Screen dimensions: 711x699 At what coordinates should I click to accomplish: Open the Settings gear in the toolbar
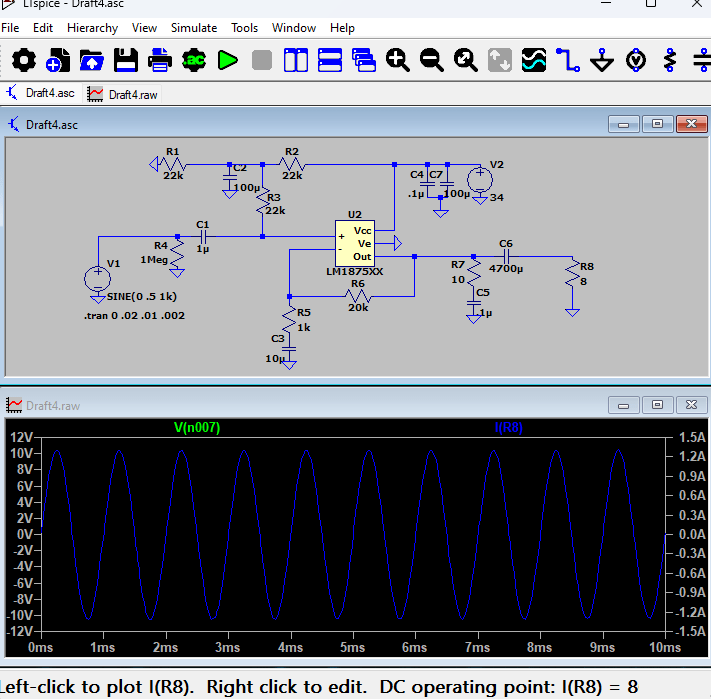pos(24,60)
